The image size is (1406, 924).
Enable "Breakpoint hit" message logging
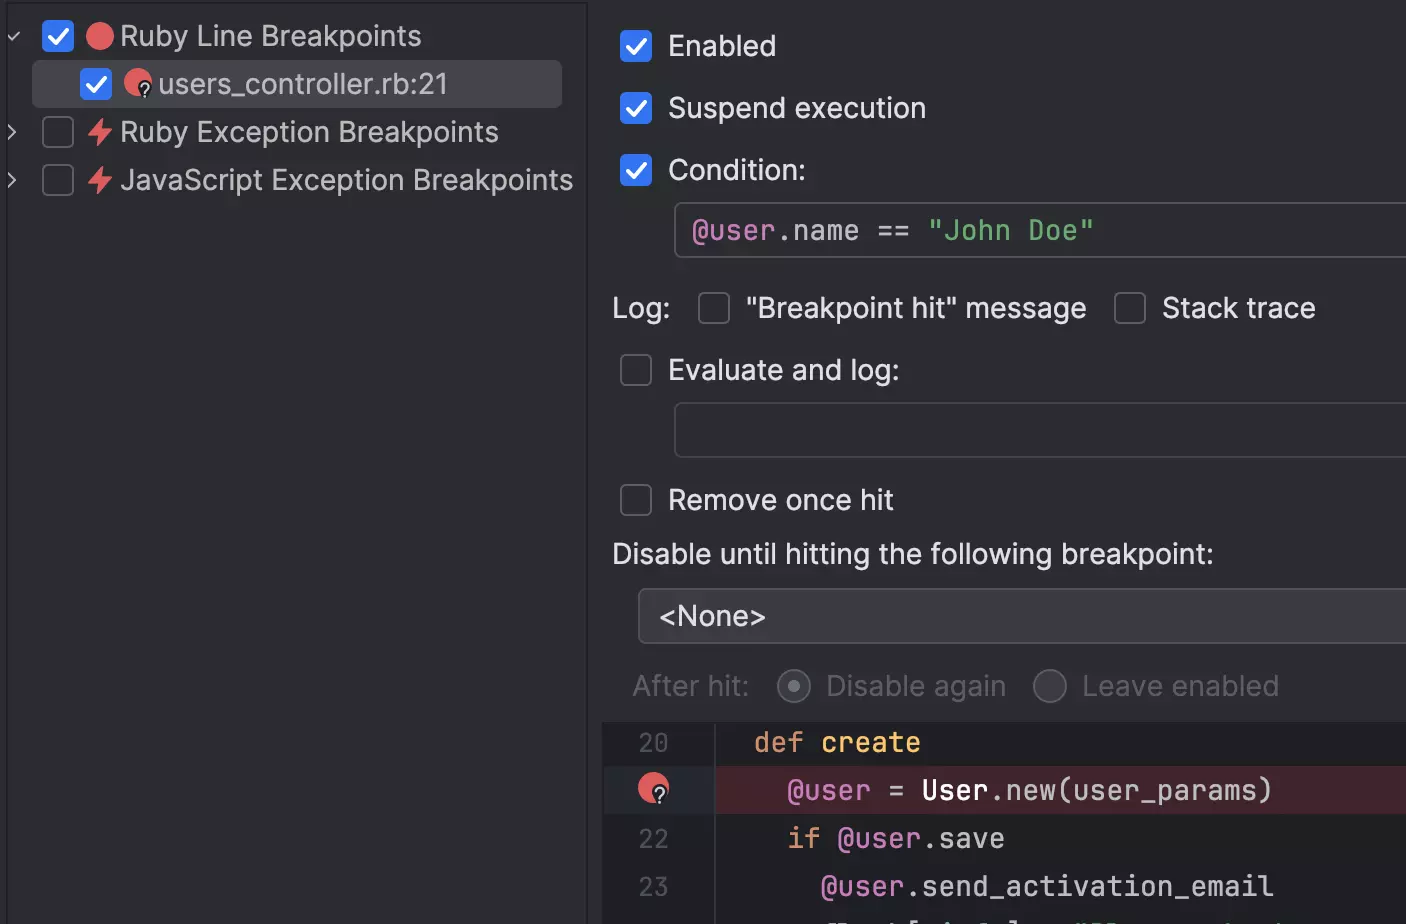714,308
